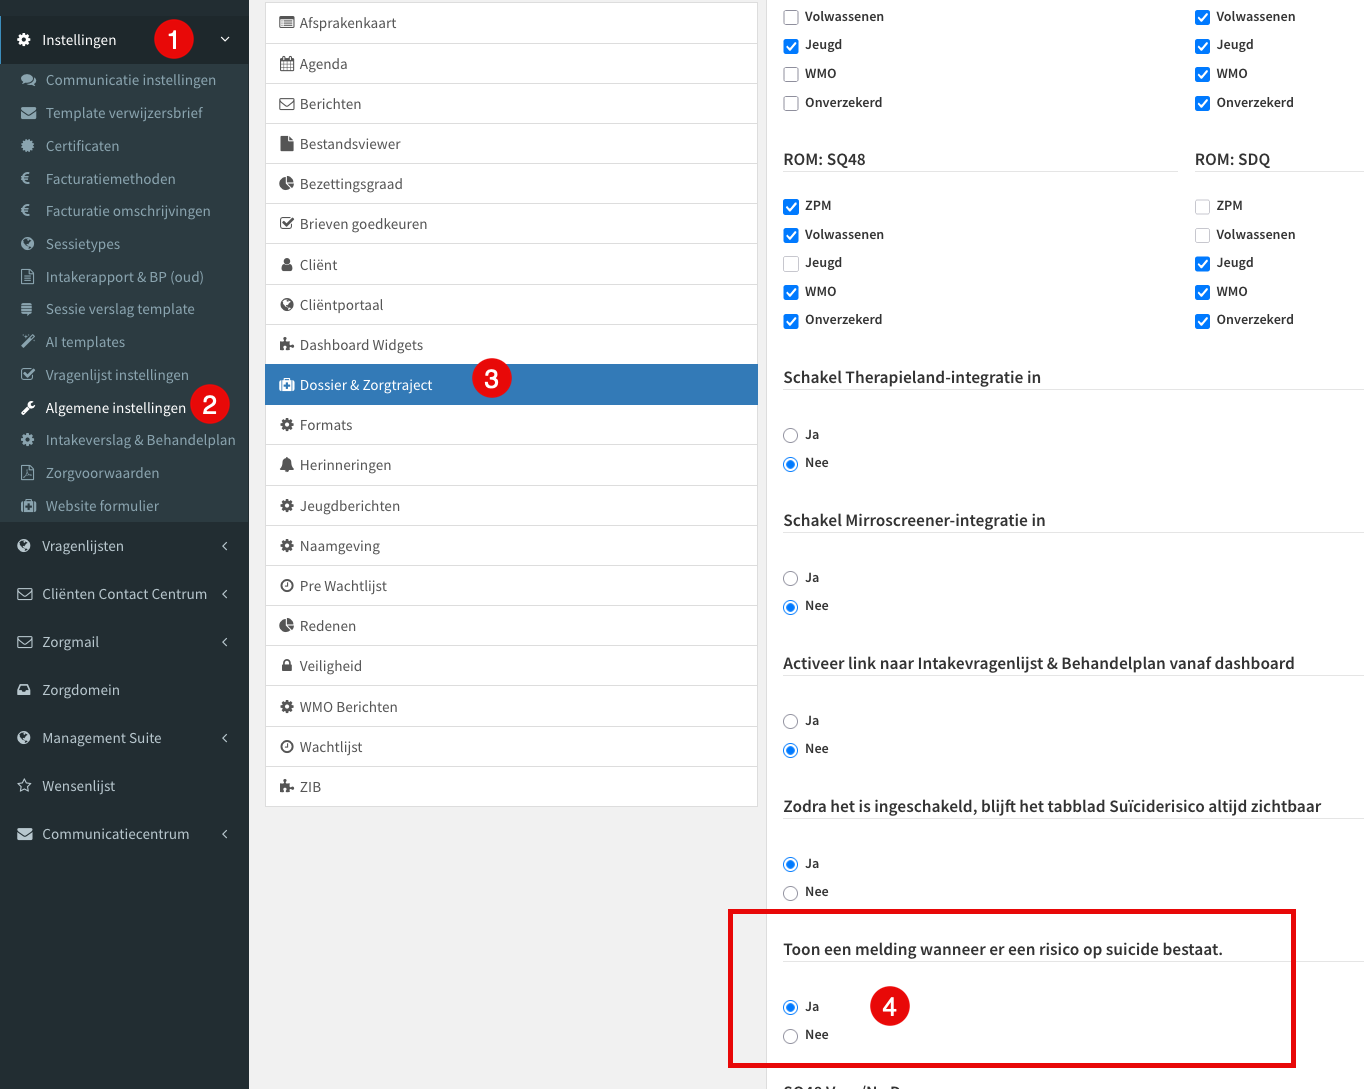Check Jeugd under ROM: SQ48

coord(791,264)
